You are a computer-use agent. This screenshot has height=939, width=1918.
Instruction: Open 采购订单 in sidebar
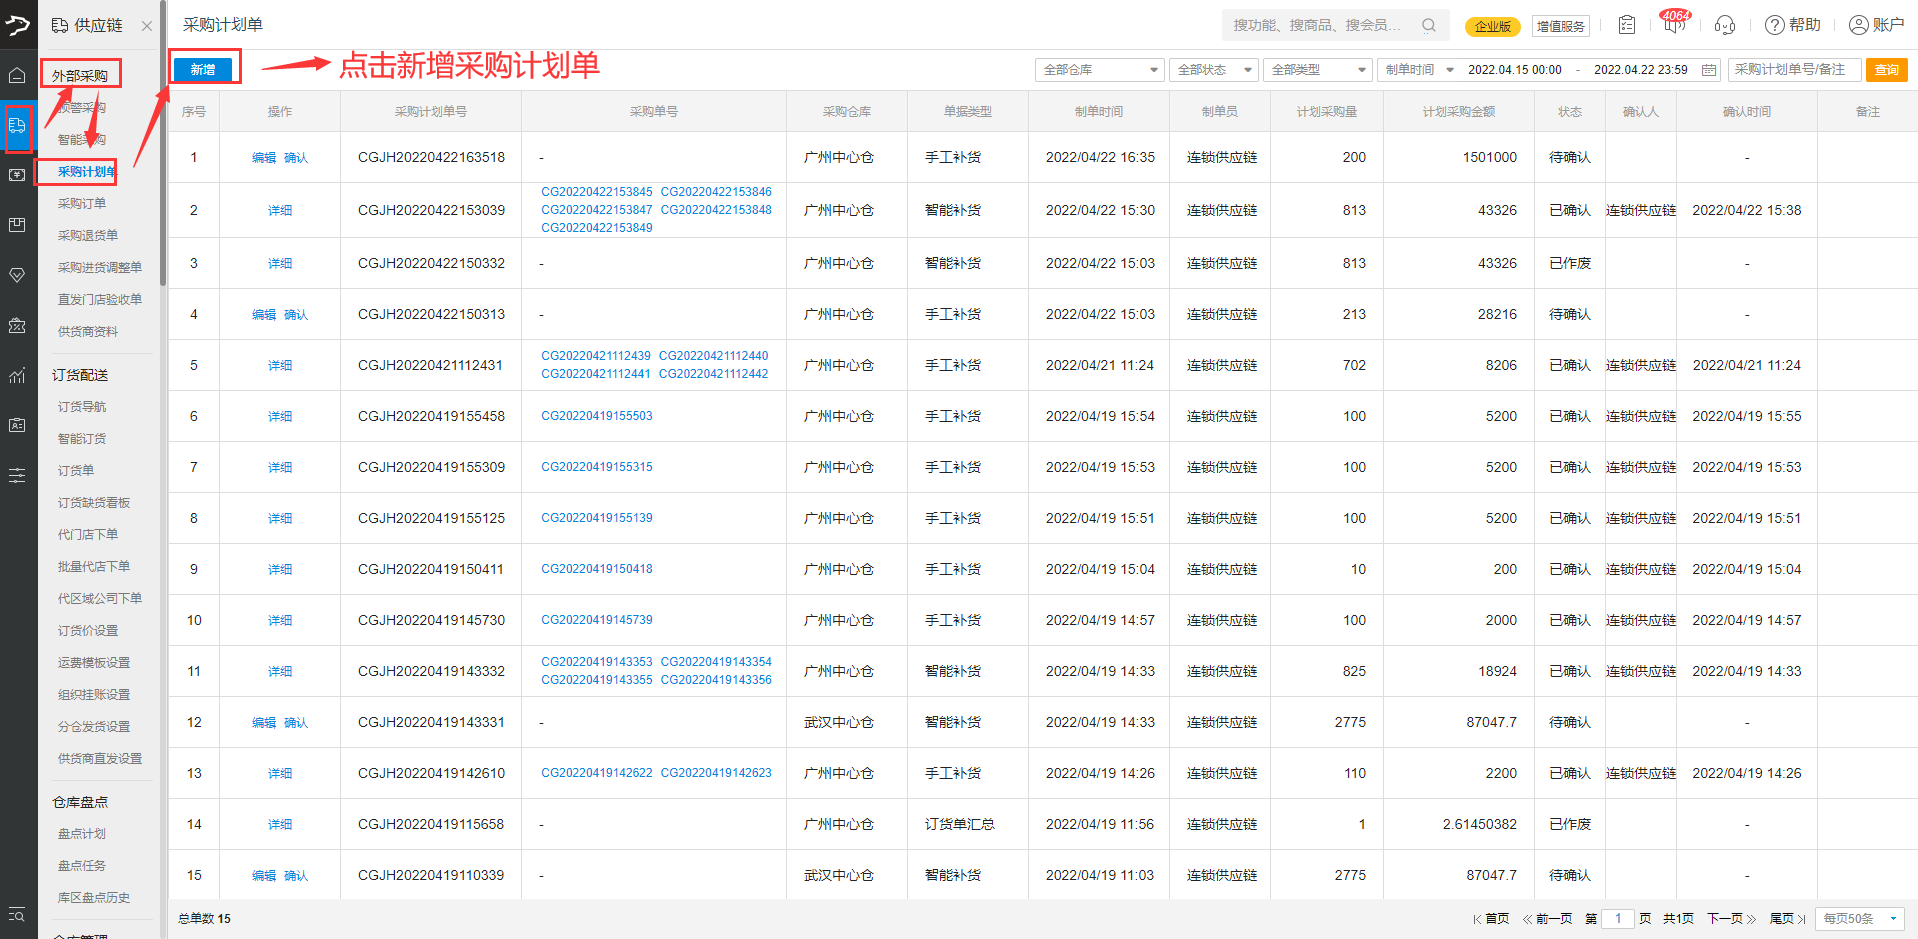click(x=82, y=204)
